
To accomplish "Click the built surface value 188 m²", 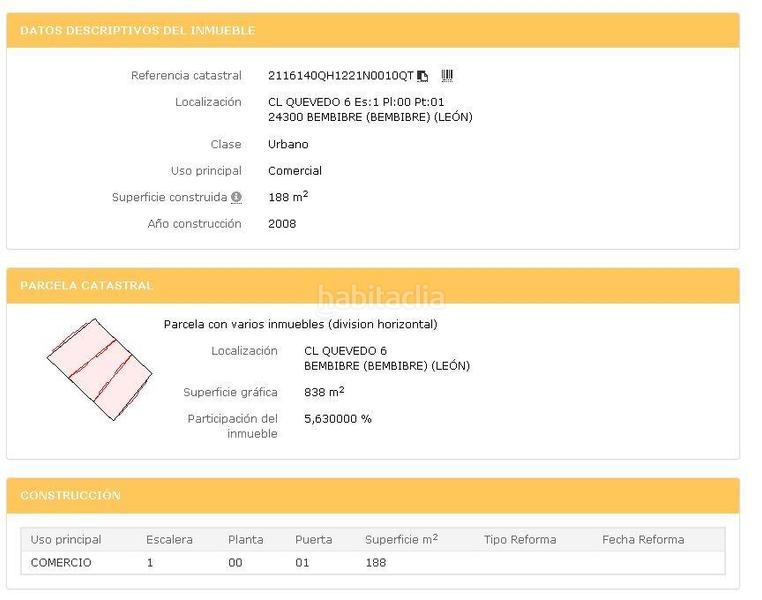I will pos(288,196).
